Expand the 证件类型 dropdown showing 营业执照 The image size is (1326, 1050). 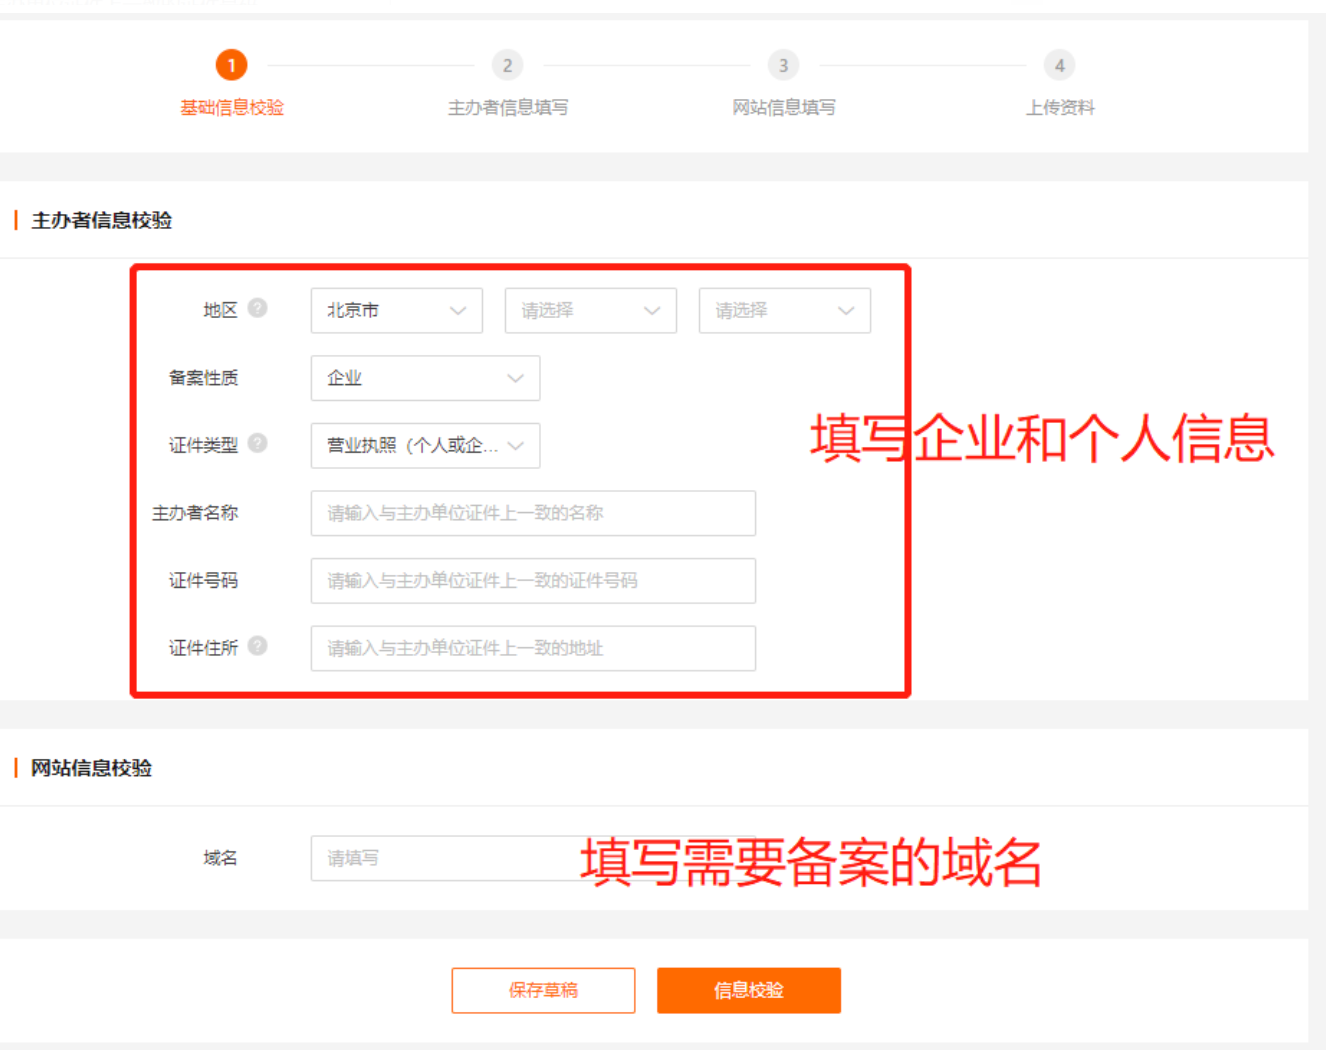tap(425, 446)
